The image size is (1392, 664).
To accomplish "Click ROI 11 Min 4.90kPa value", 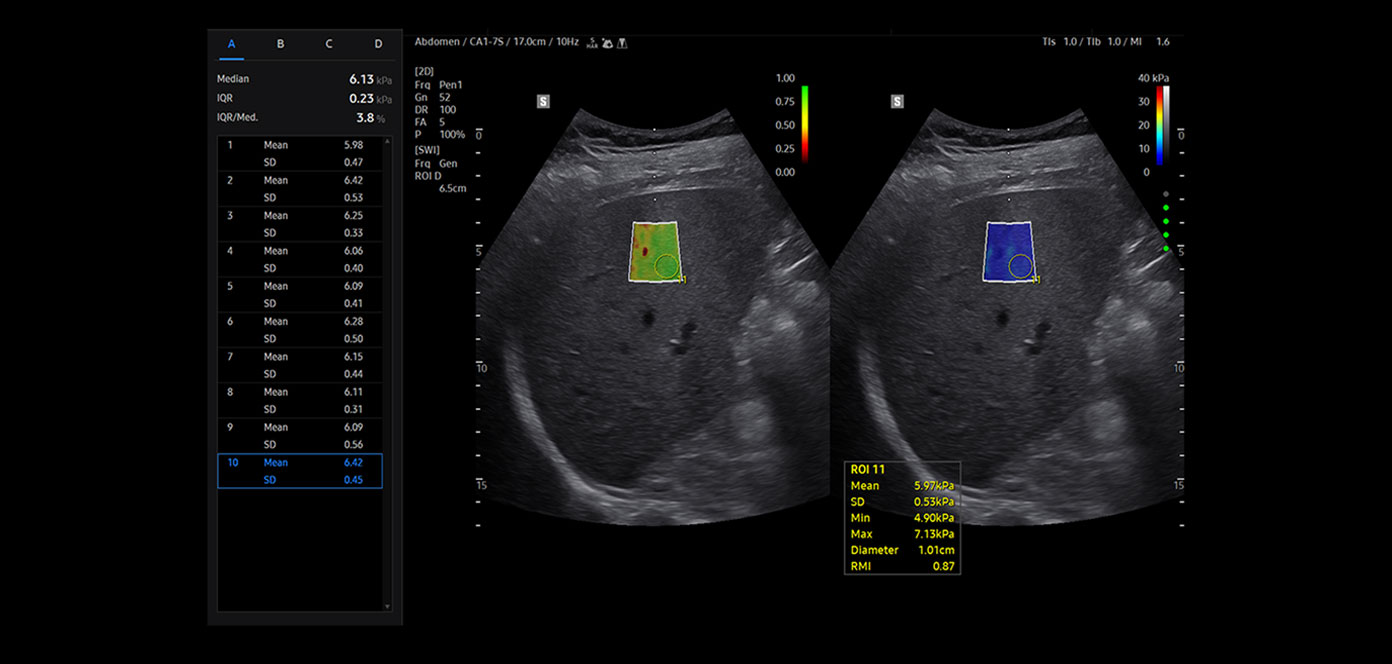I will click(934, 518).
